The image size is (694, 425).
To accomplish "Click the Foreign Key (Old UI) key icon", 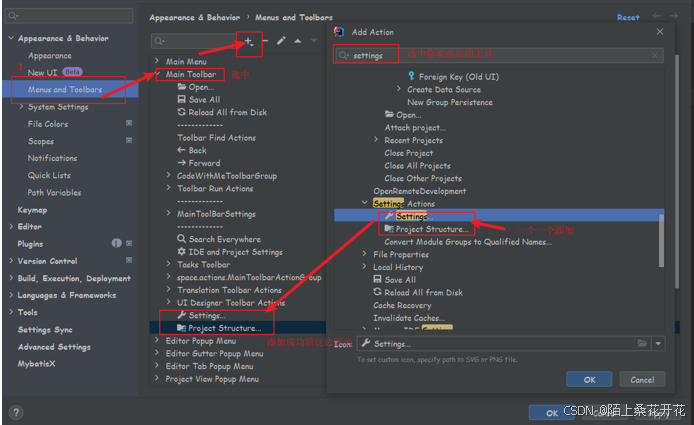I will pyautogui.click(x=412, y=76).
